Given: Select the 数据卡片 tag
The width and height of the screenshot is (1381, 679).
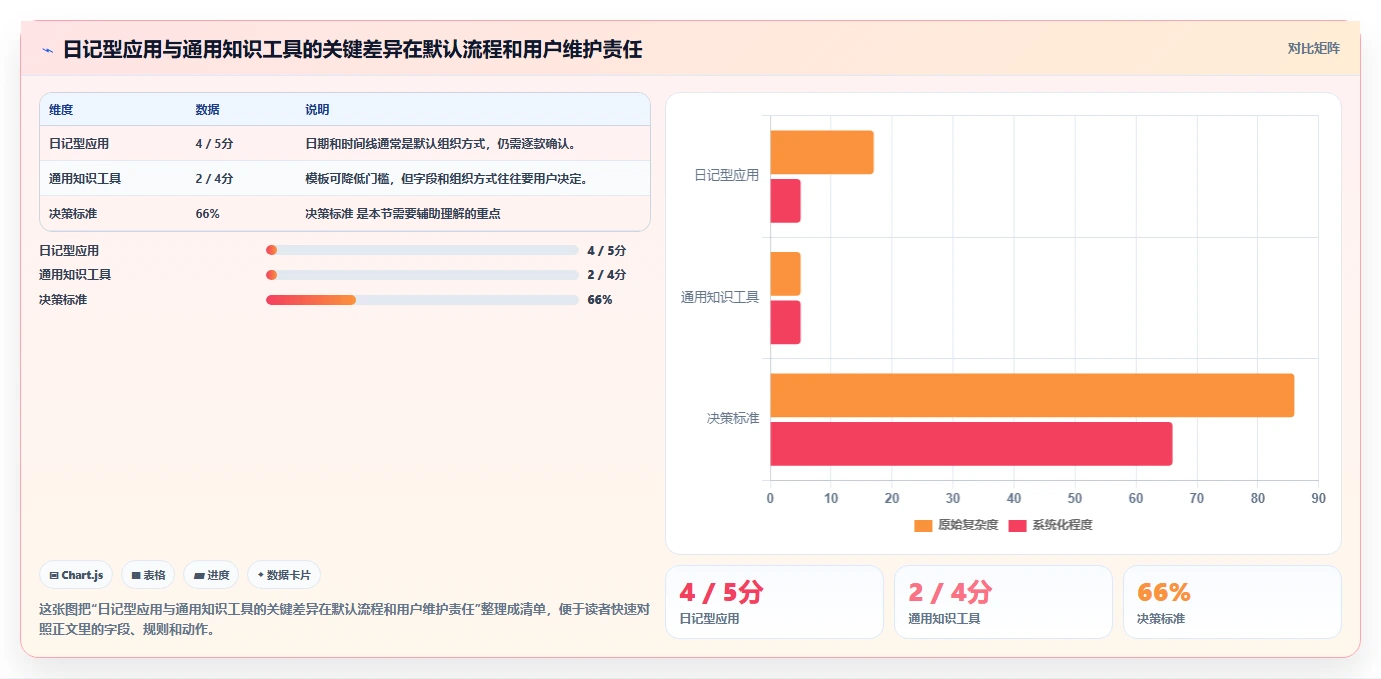Looking at the screenshot, I should click(x=284, y=575).
